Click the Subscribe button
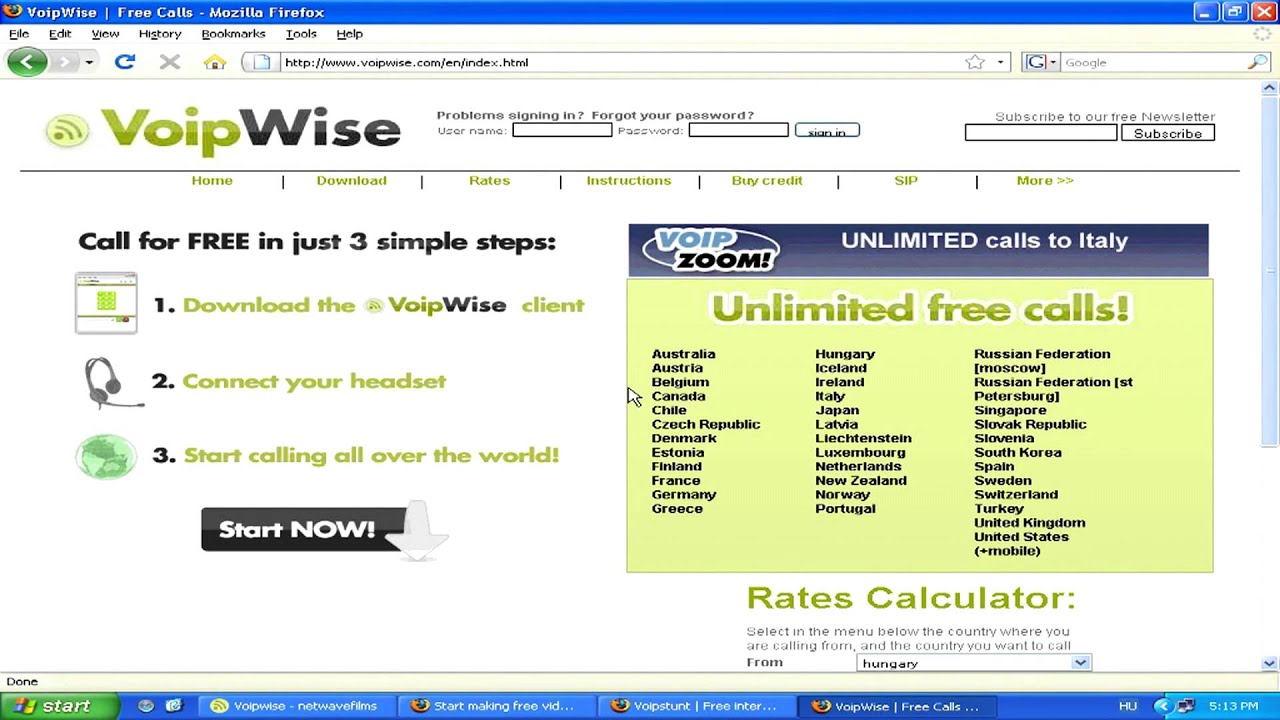The image size is (1280, 720). pos(1167,133)
